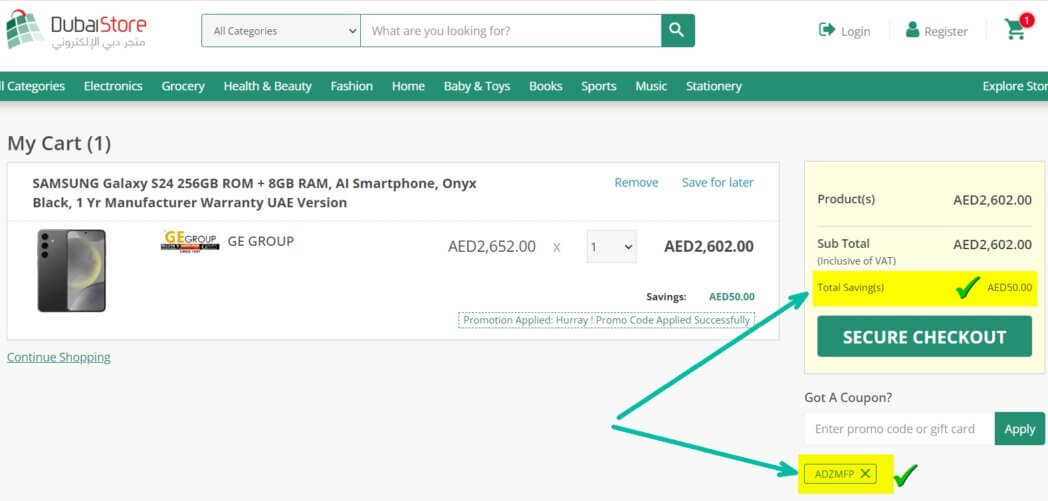Select Baby & Toys category
The width and height of the screenshot is (1048, 501).
pyautogui.click(x=477, y=86)
